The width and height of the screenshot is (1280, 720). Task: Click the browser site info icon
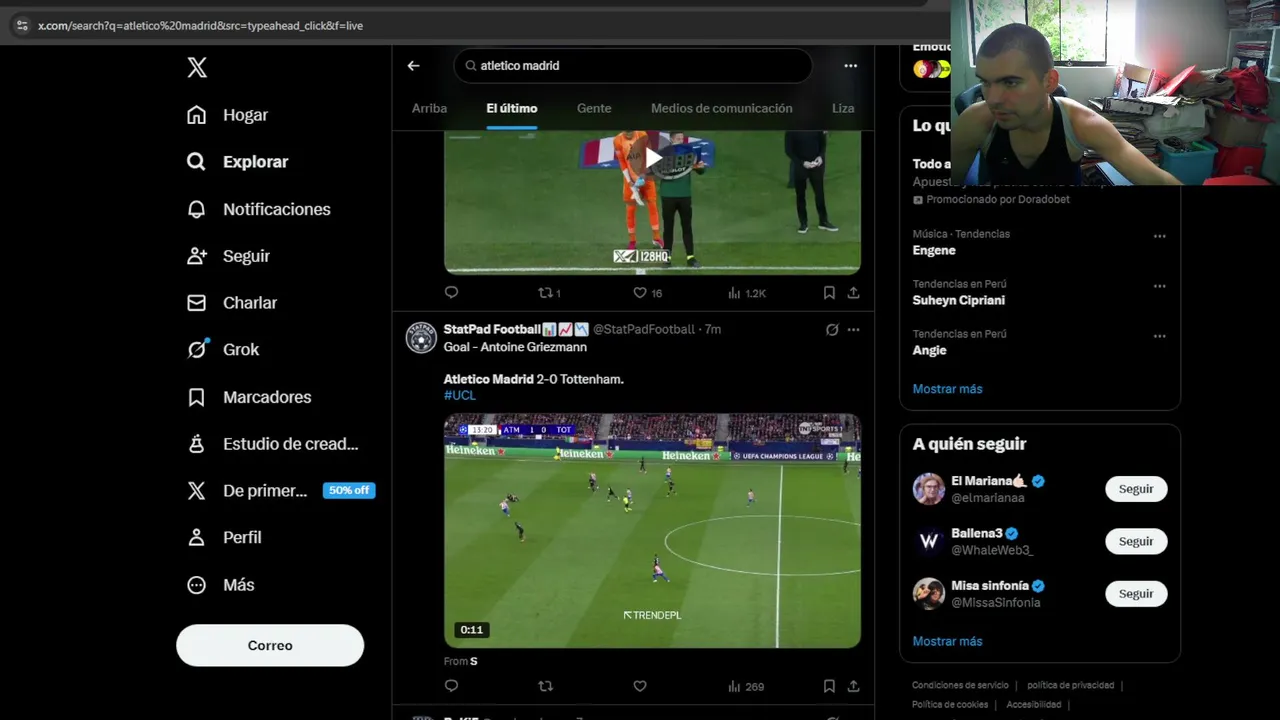[x=22, y=25]
